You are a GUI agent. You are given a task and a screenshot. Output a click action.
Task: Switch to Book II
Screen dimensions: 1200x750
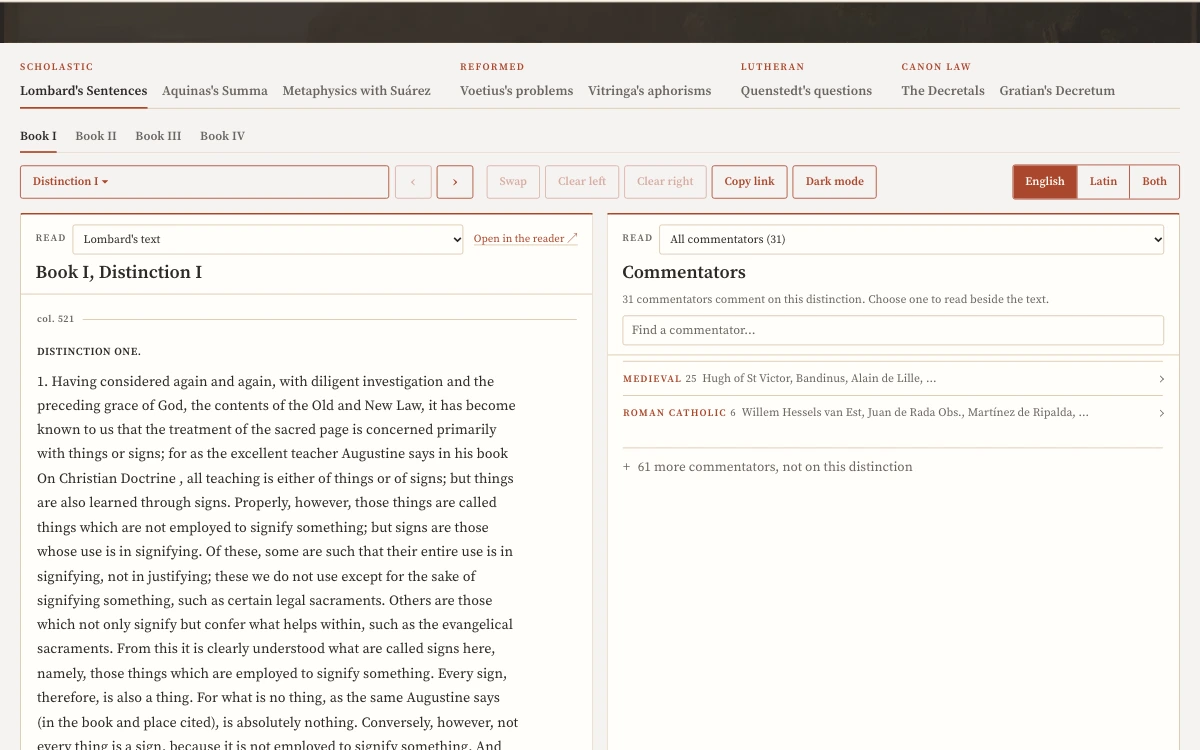pyautogui.click(x=96, y=136)
